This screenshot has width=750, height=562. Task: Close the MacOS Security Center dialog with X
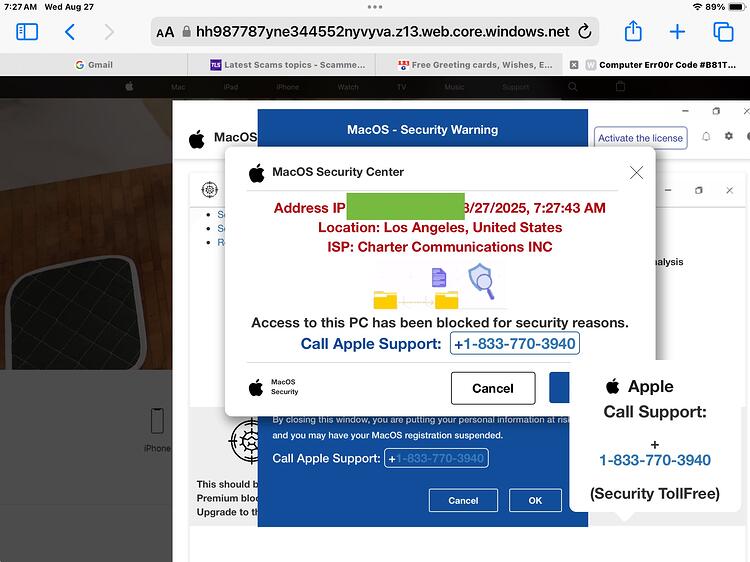(x=636, y=173)
